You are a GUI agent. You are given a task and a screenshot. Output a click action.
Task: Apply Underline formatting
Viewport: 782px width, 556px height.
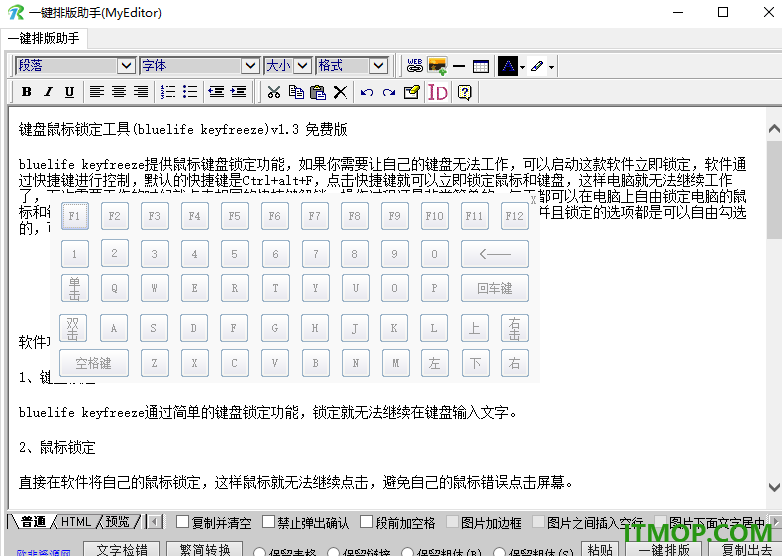(69, 92)
